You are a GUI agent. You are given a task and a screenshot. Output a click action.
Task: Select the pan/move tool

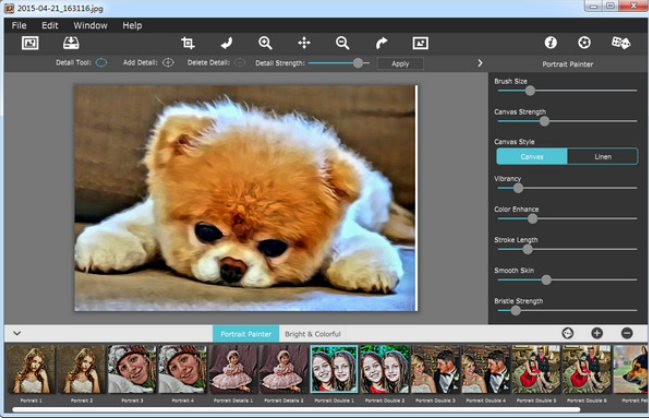(x=304, y=43)
